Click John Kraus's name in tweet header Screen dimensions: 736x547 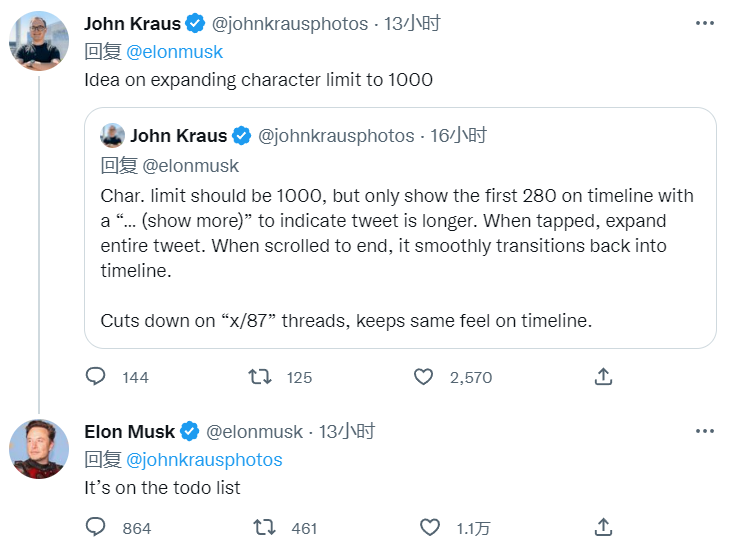pos(132,23)
